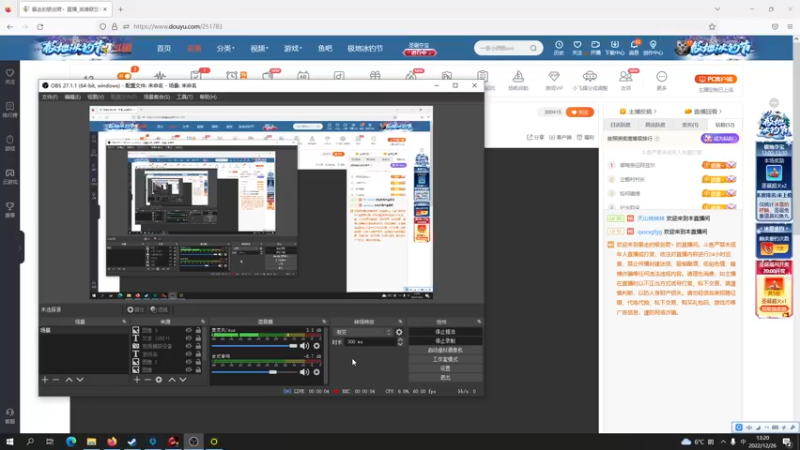Click 停止推流 in OBS controls

[445, 332]
